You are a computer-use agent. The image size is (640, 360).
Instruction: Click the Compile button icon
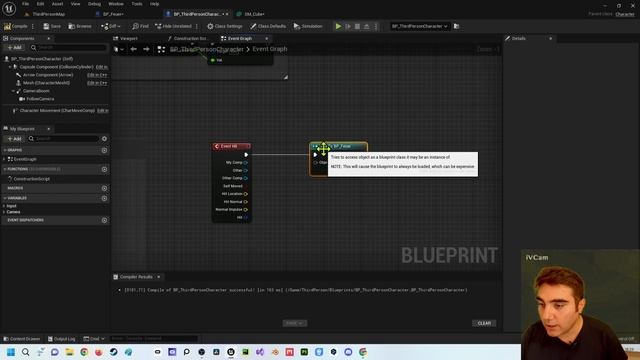click(x=7, y=26)
